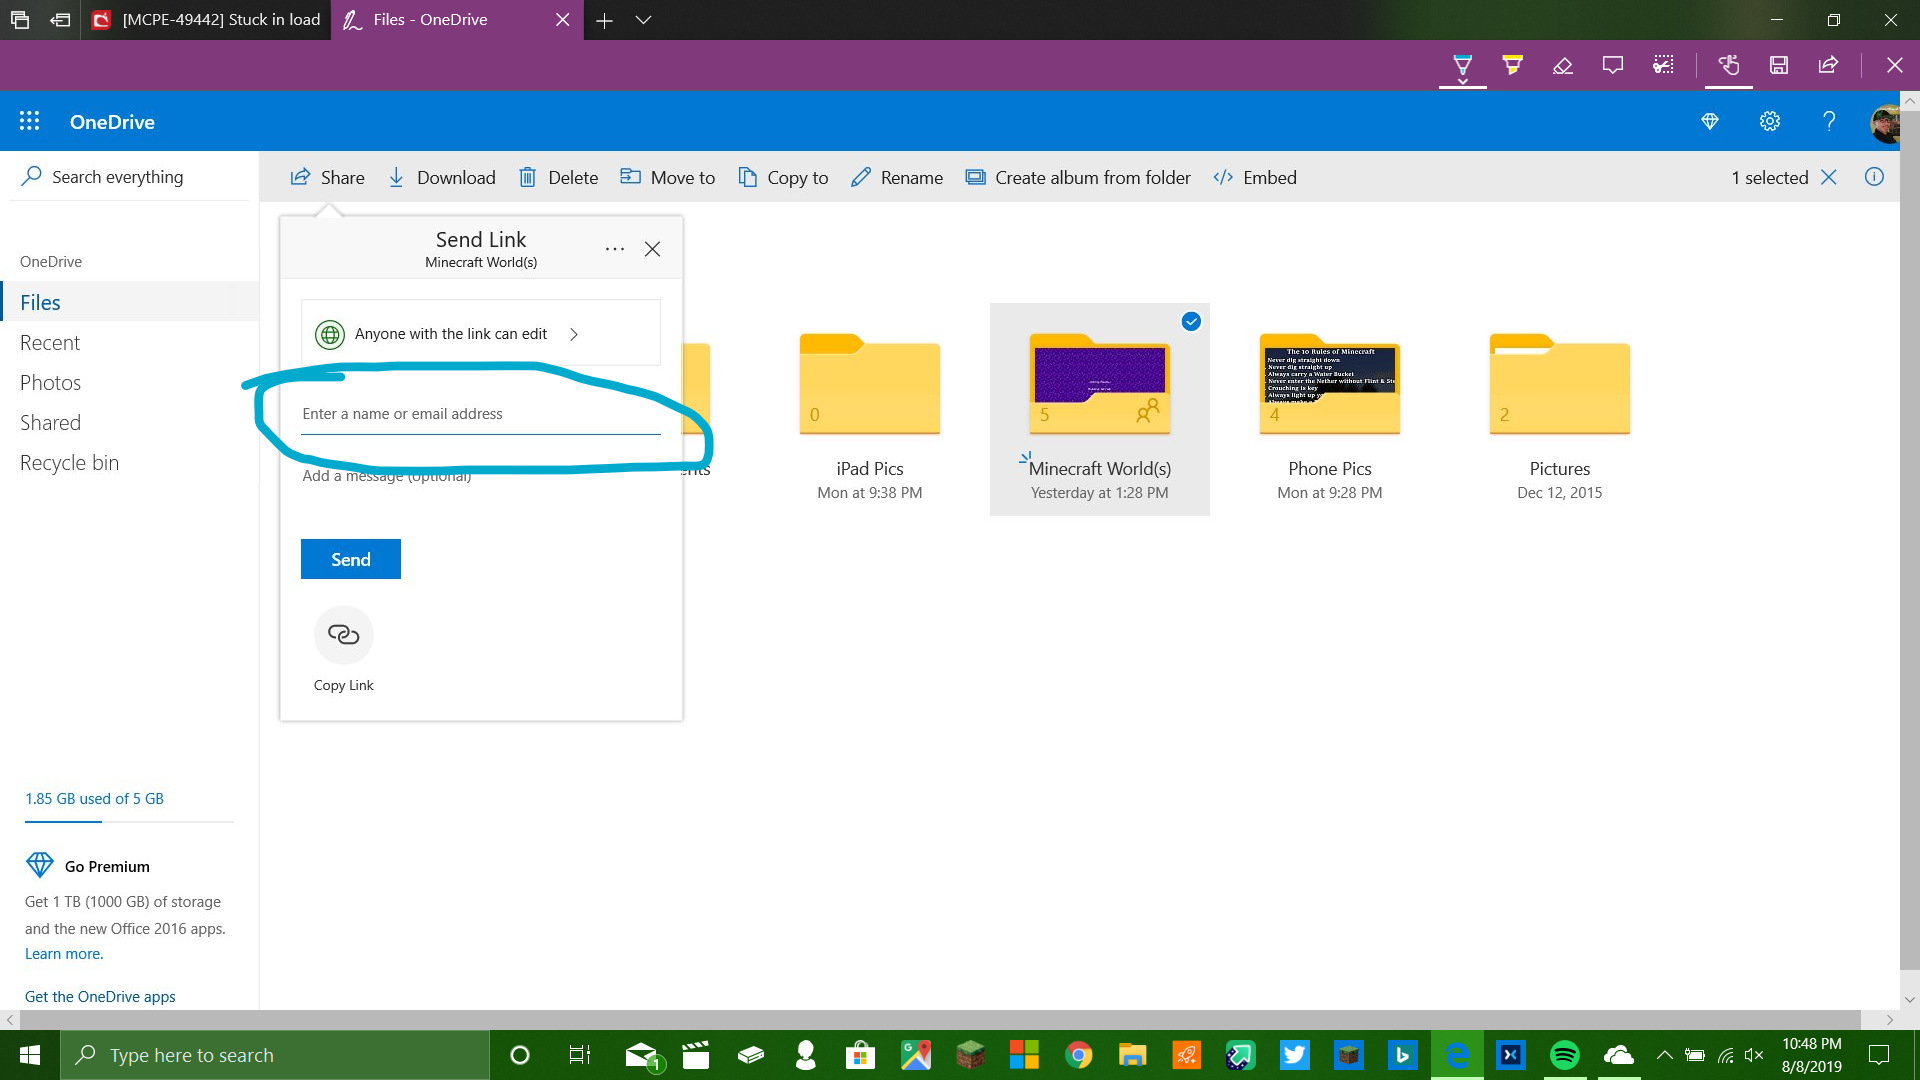Click the Copy Link icon
The image size is (1920, 1080).
click(x=343, y=635)
